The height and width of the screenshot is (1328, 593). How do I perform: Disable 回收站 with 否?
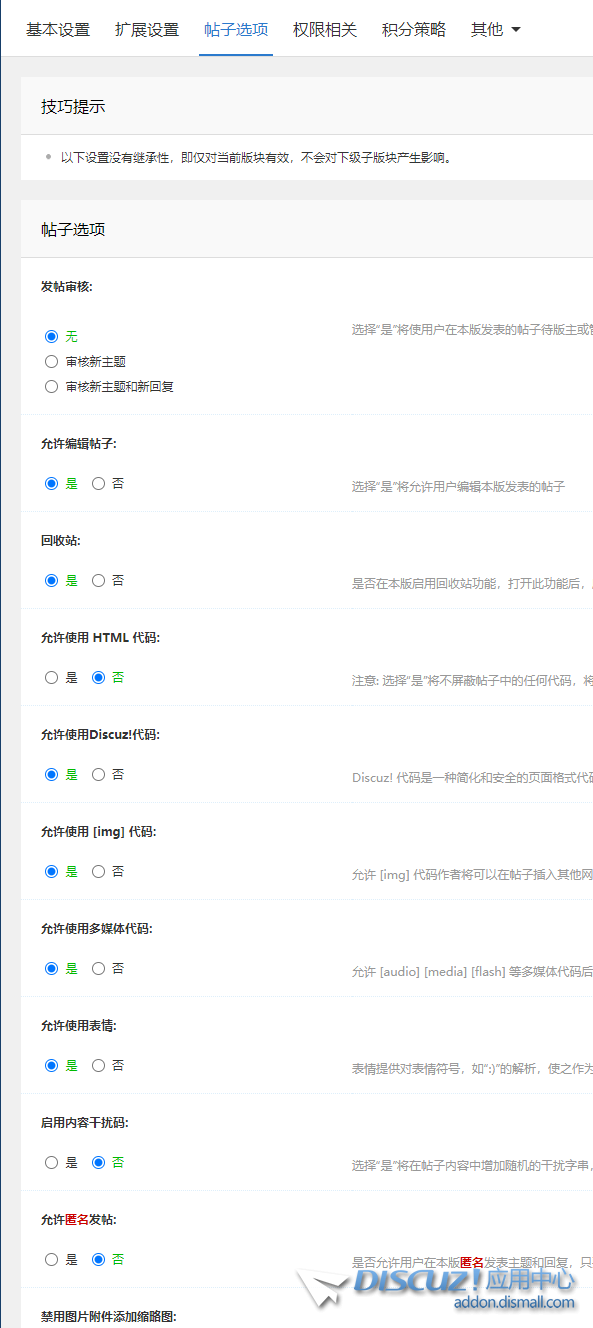(98, 581)
